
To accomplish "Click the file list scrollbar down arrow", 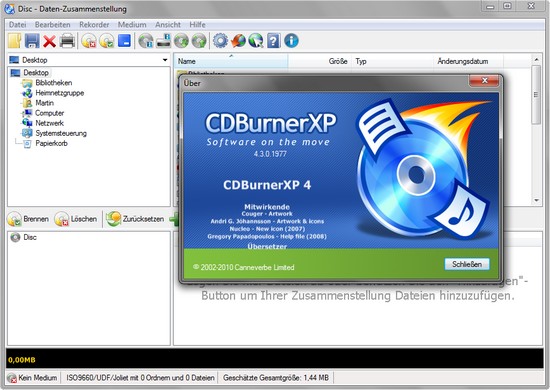I will tap(536, 200).
